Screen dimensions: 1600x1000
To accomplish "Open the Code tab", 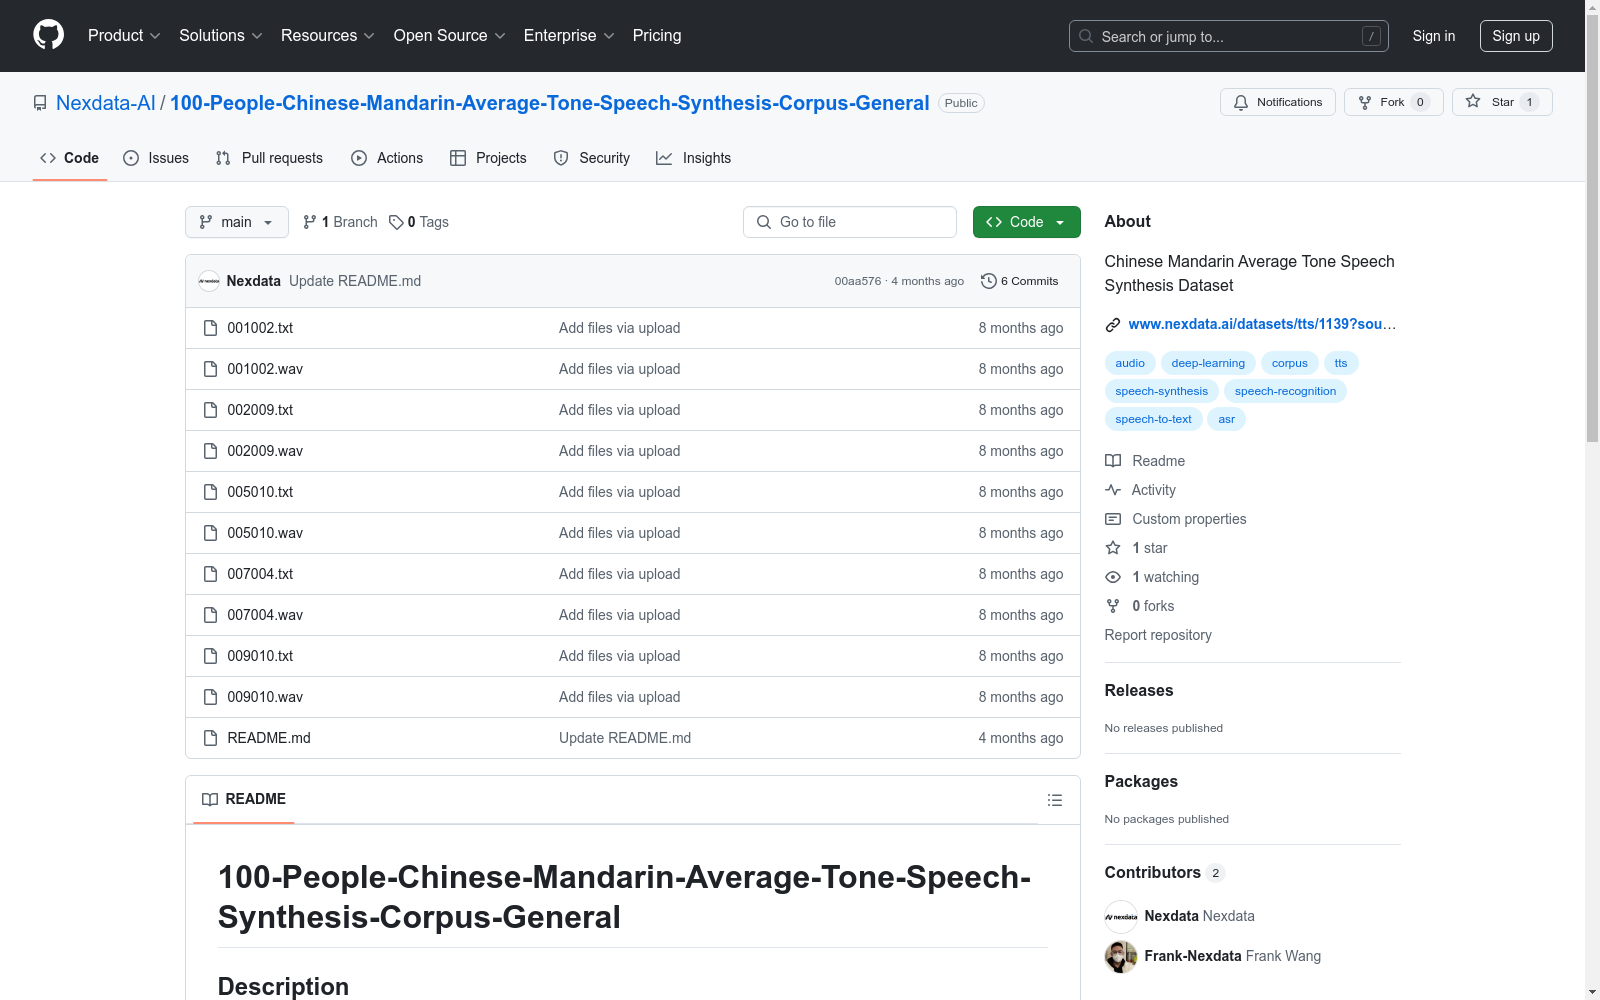I will (x=69, y=158).
